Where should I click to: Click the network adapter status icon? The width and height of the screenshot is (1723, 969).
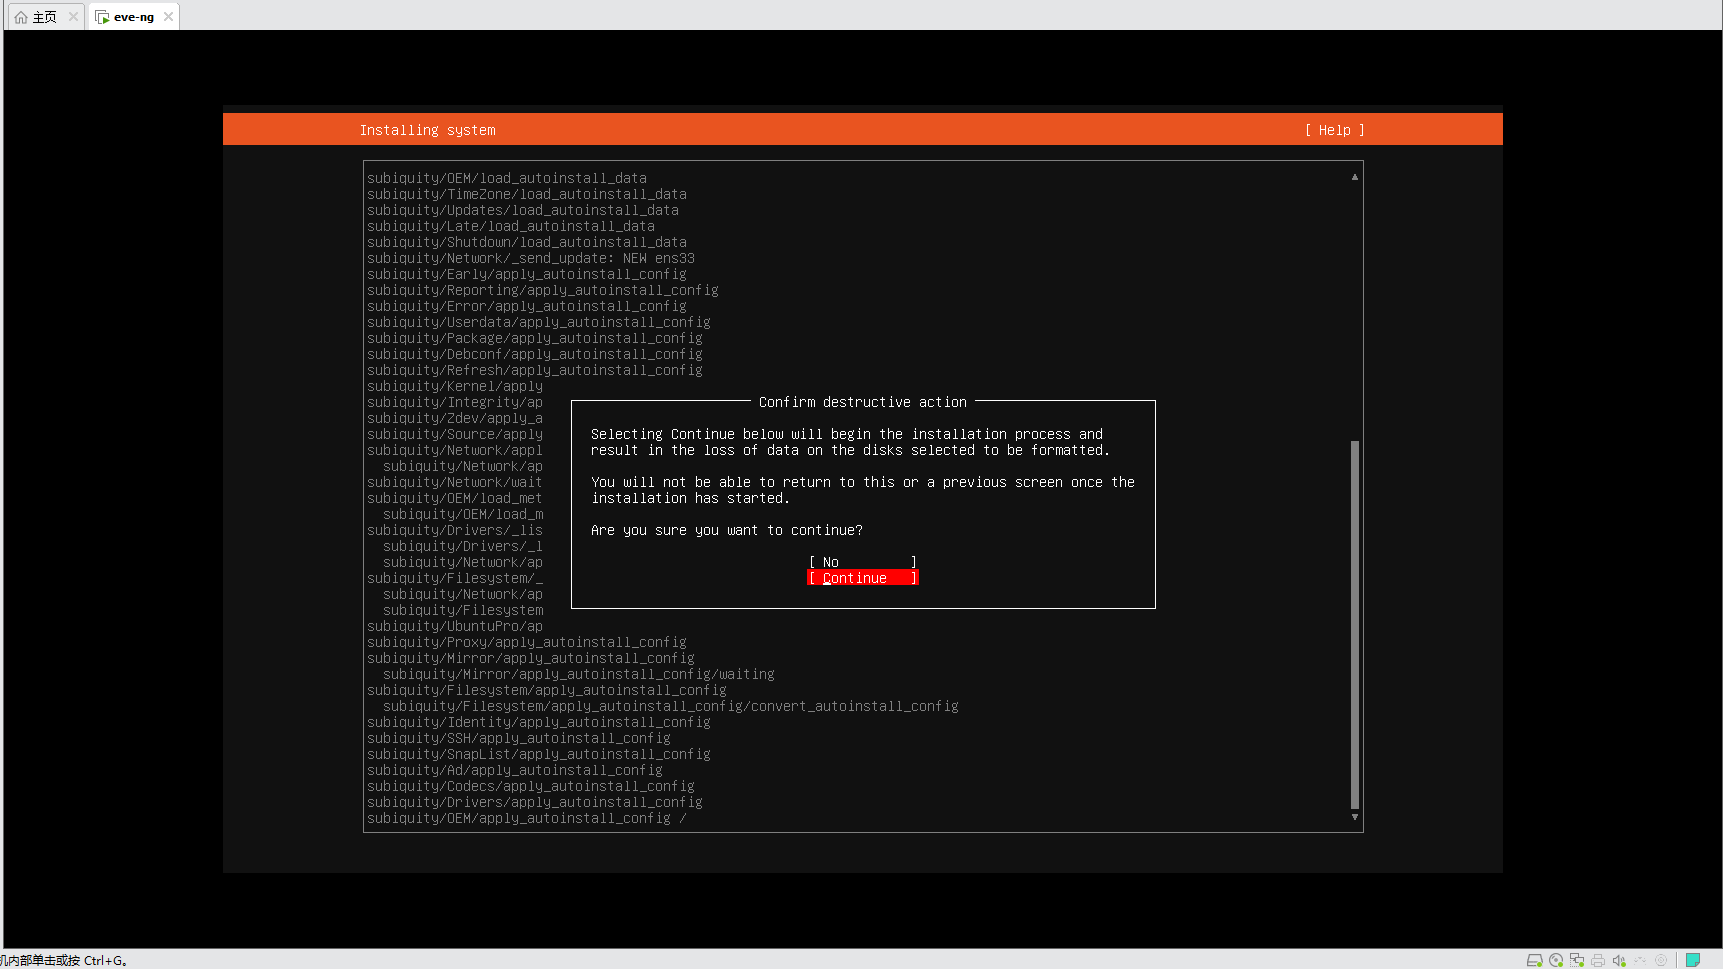[1577, 960]
